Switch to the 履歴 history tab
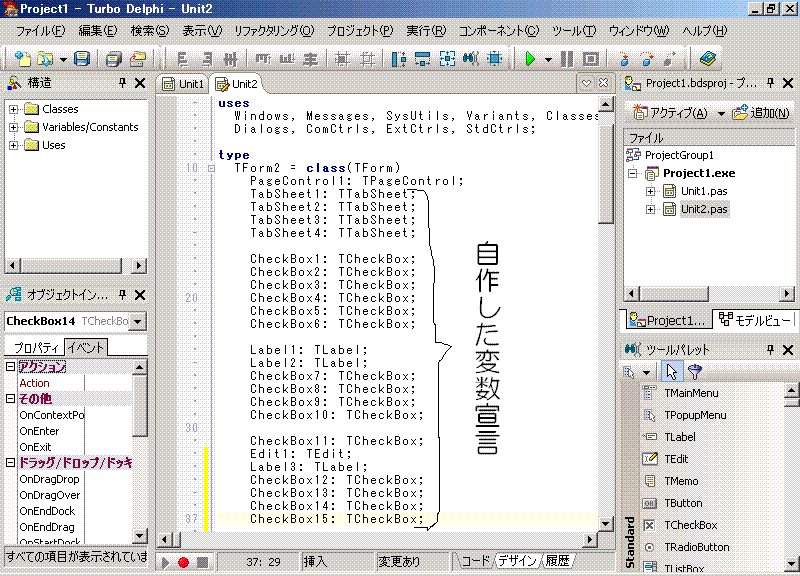 point(557,561)
